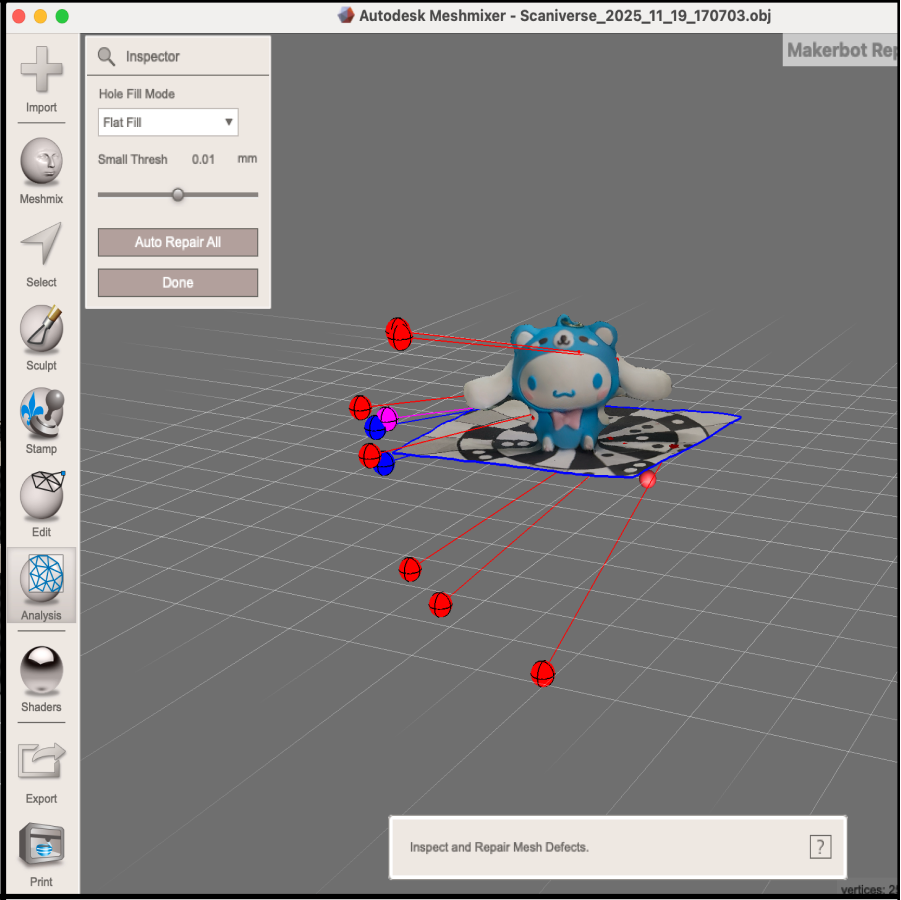The image size is (901, 900).
Task: Click the Makerbot Replicator printer dropdown
Action: (840, 51)
